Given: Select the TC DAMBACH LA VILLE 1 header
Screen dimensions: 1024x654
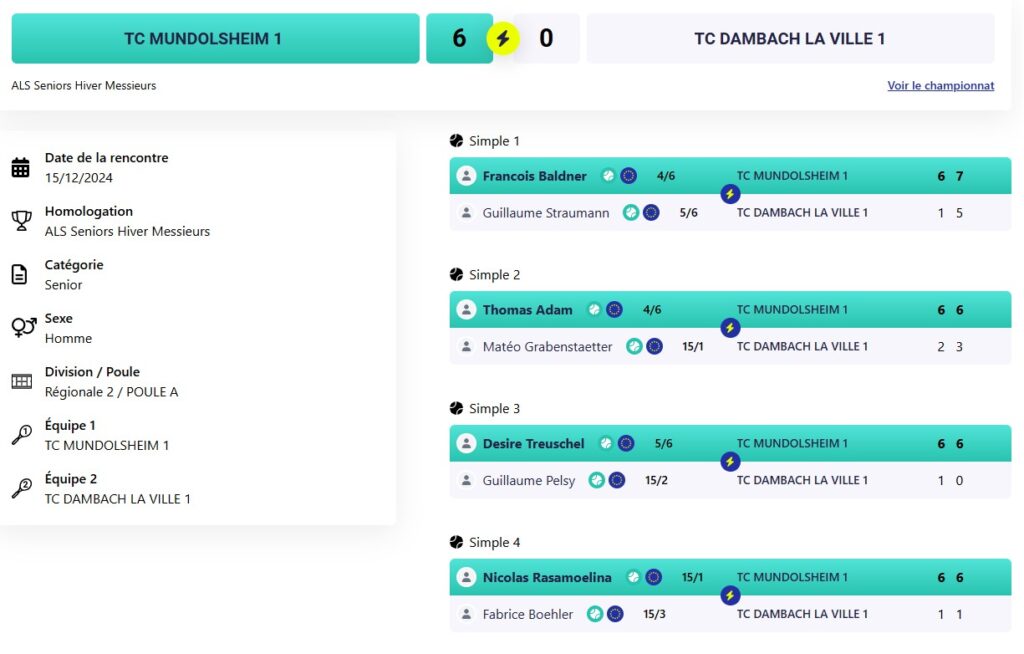Looking at the screenshot, I should [790, 39].
